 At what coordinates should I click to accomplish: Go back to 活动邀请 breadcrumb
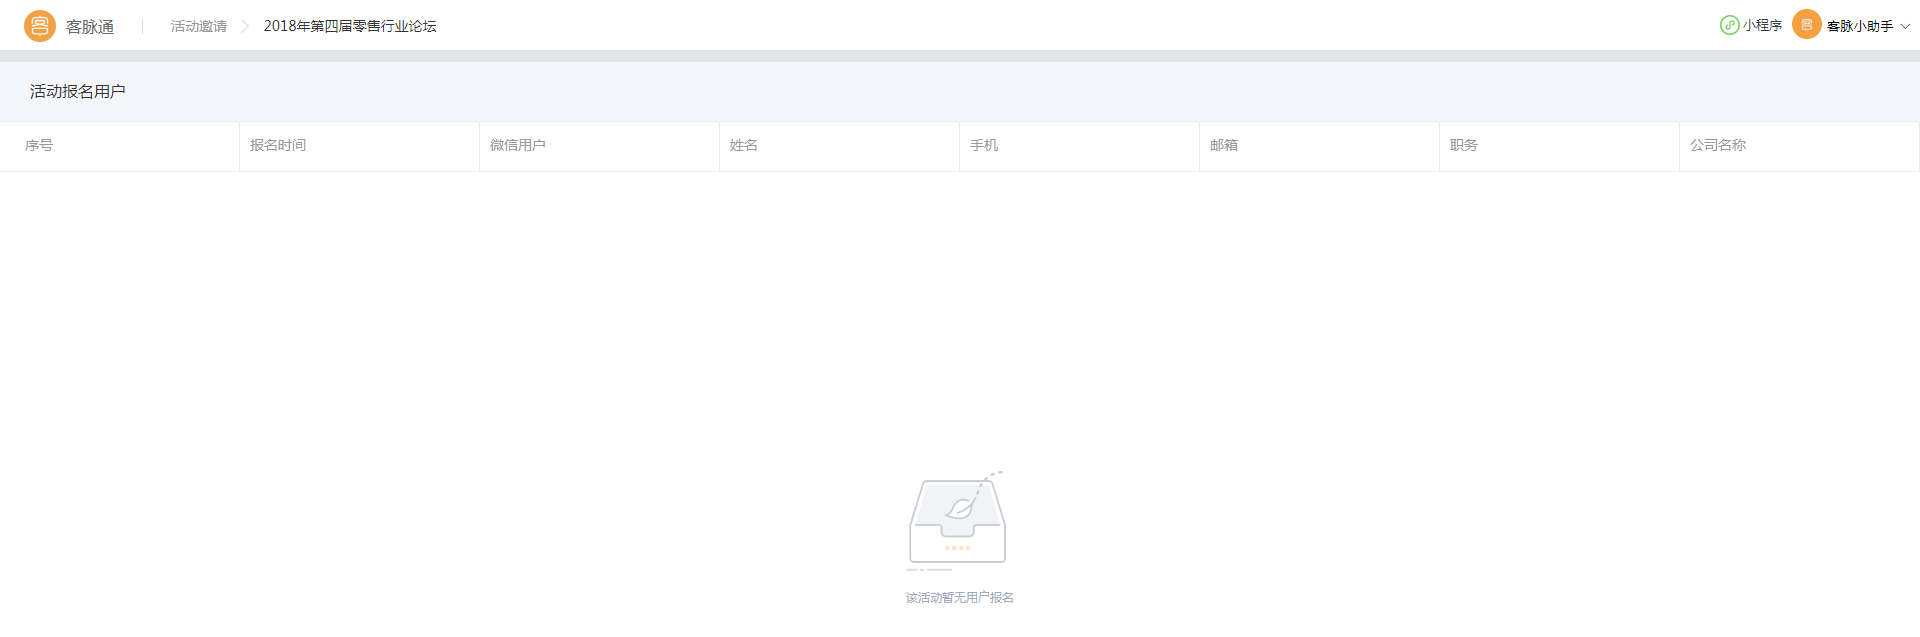(x=199, y=26)
